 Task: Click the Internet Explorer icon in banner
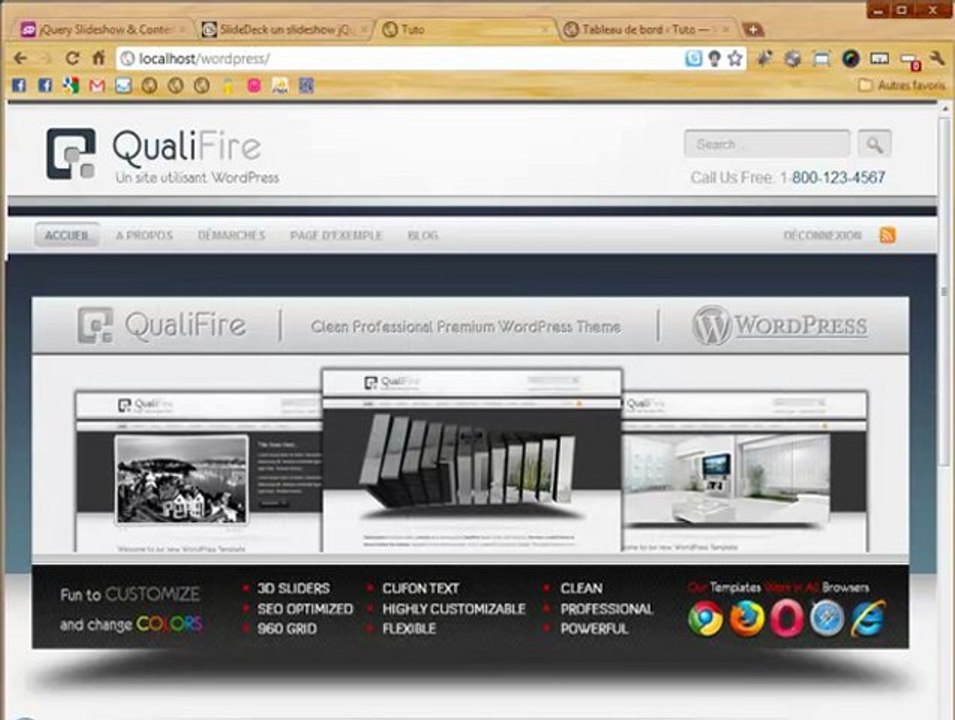coord(868,618)
